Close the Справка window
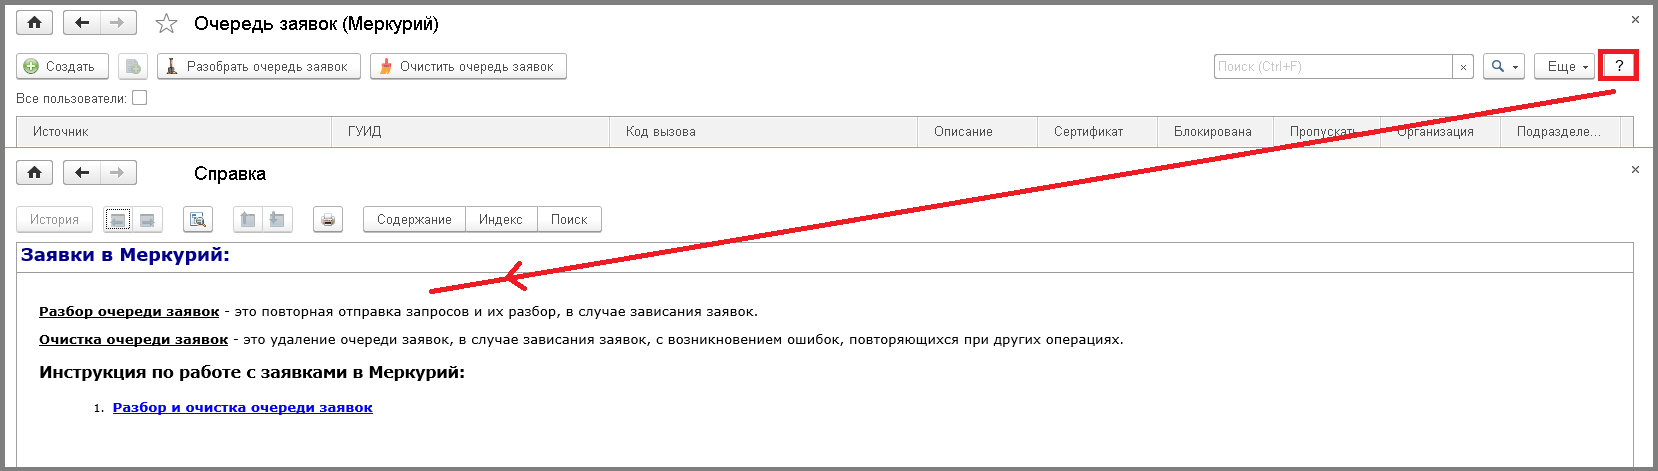Image resolution: width=1658 pixels, height=471 pixels. (x=1635, y=169)
